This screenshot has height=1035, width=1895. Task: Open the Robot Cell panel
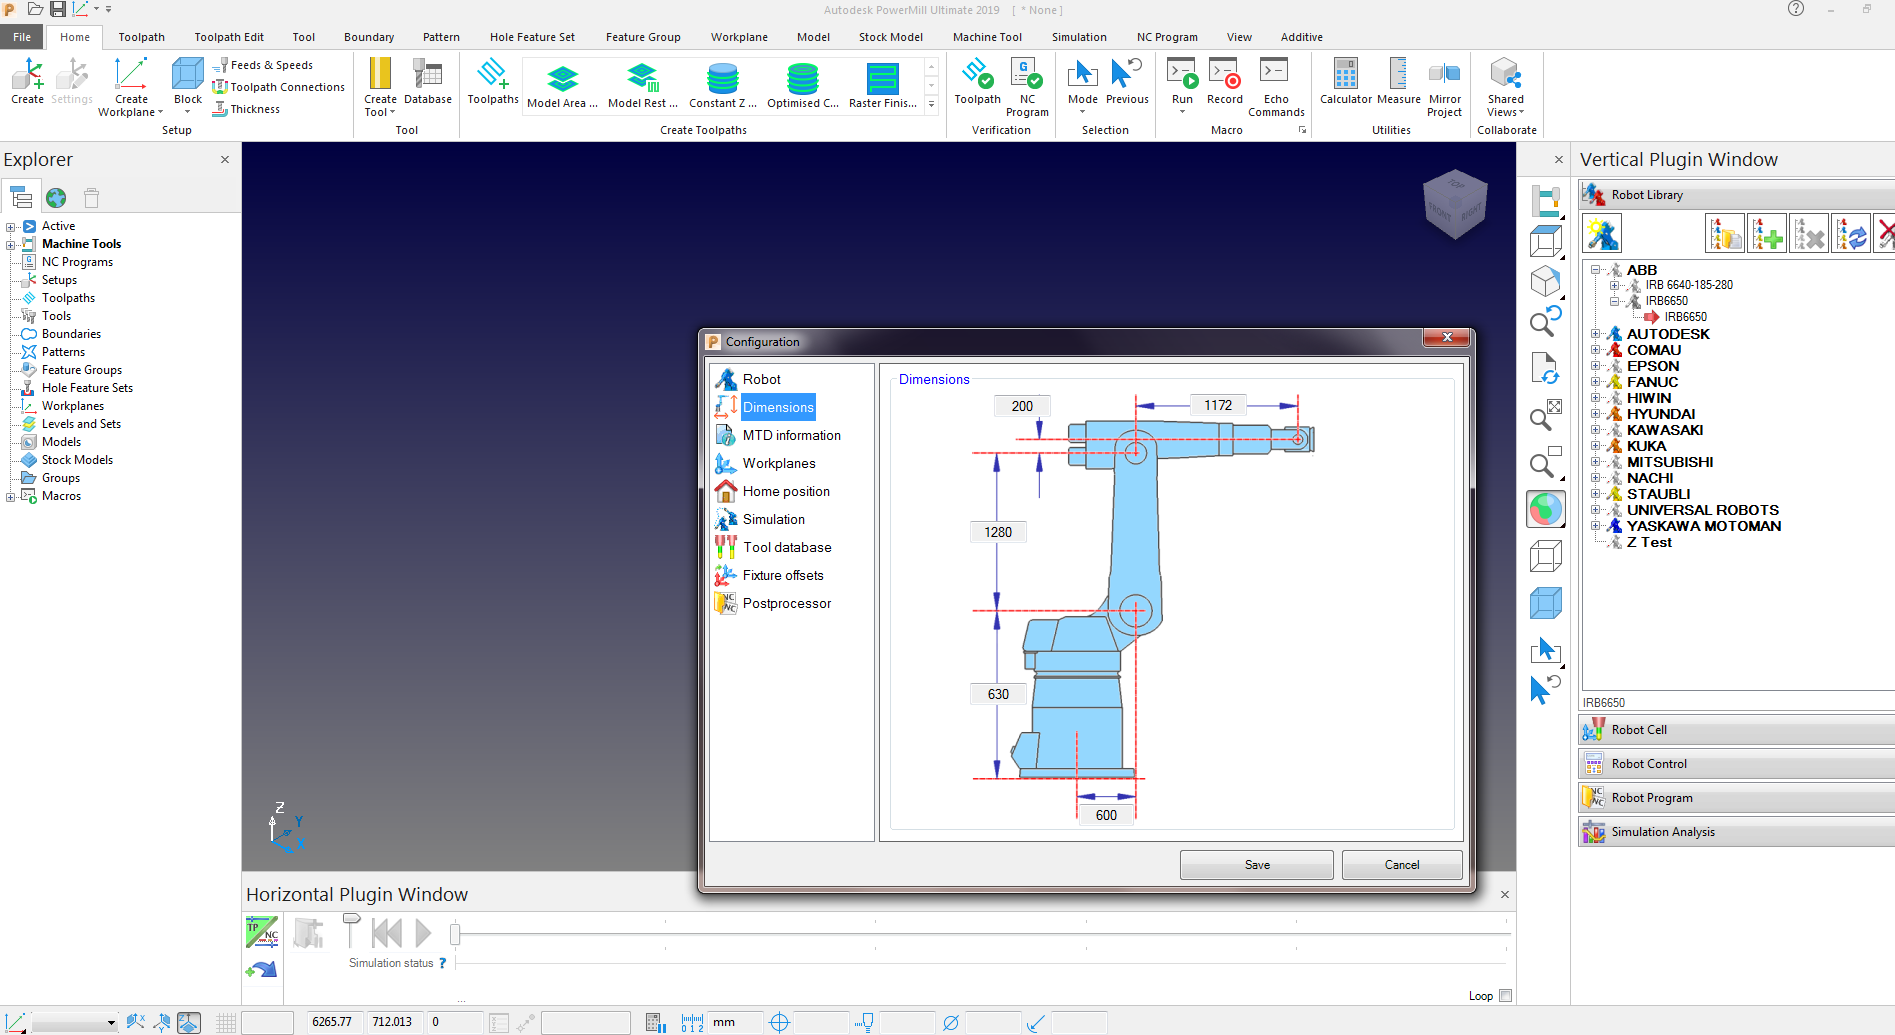tap(1735, 729)
